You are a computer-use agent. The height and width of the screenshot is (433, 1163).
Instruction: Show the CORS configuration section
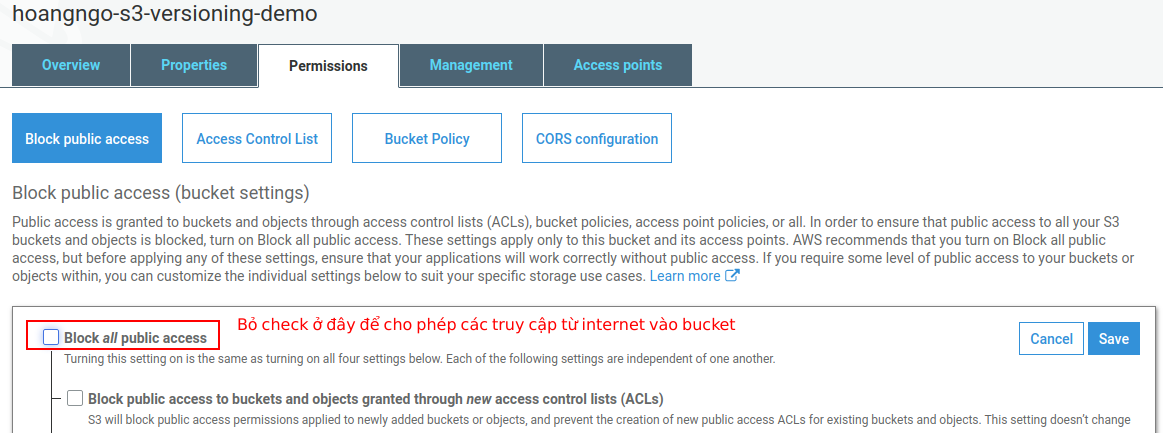click(597, 139)
